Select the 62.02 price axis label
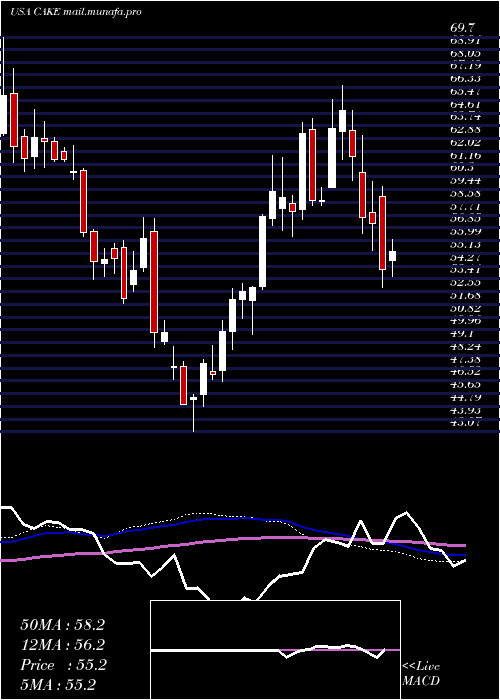The height and width of the screenshot is (700, 500). tap(465, 142)
